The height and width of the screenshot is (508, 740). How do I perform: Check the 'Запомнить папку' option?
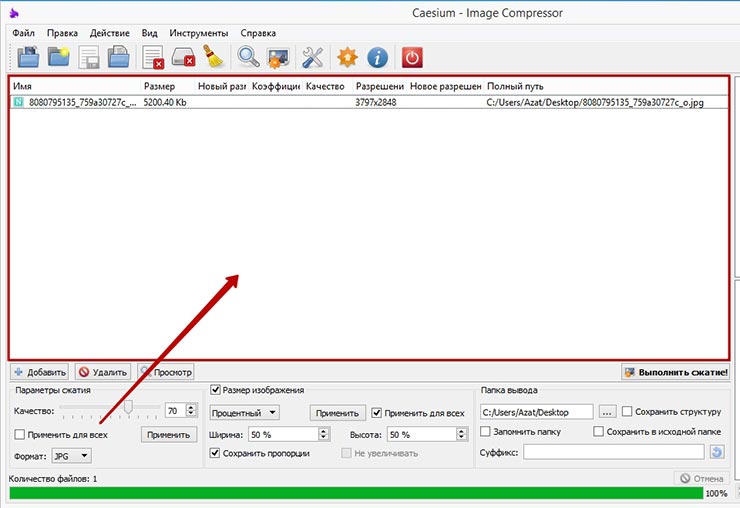(486, 432)
